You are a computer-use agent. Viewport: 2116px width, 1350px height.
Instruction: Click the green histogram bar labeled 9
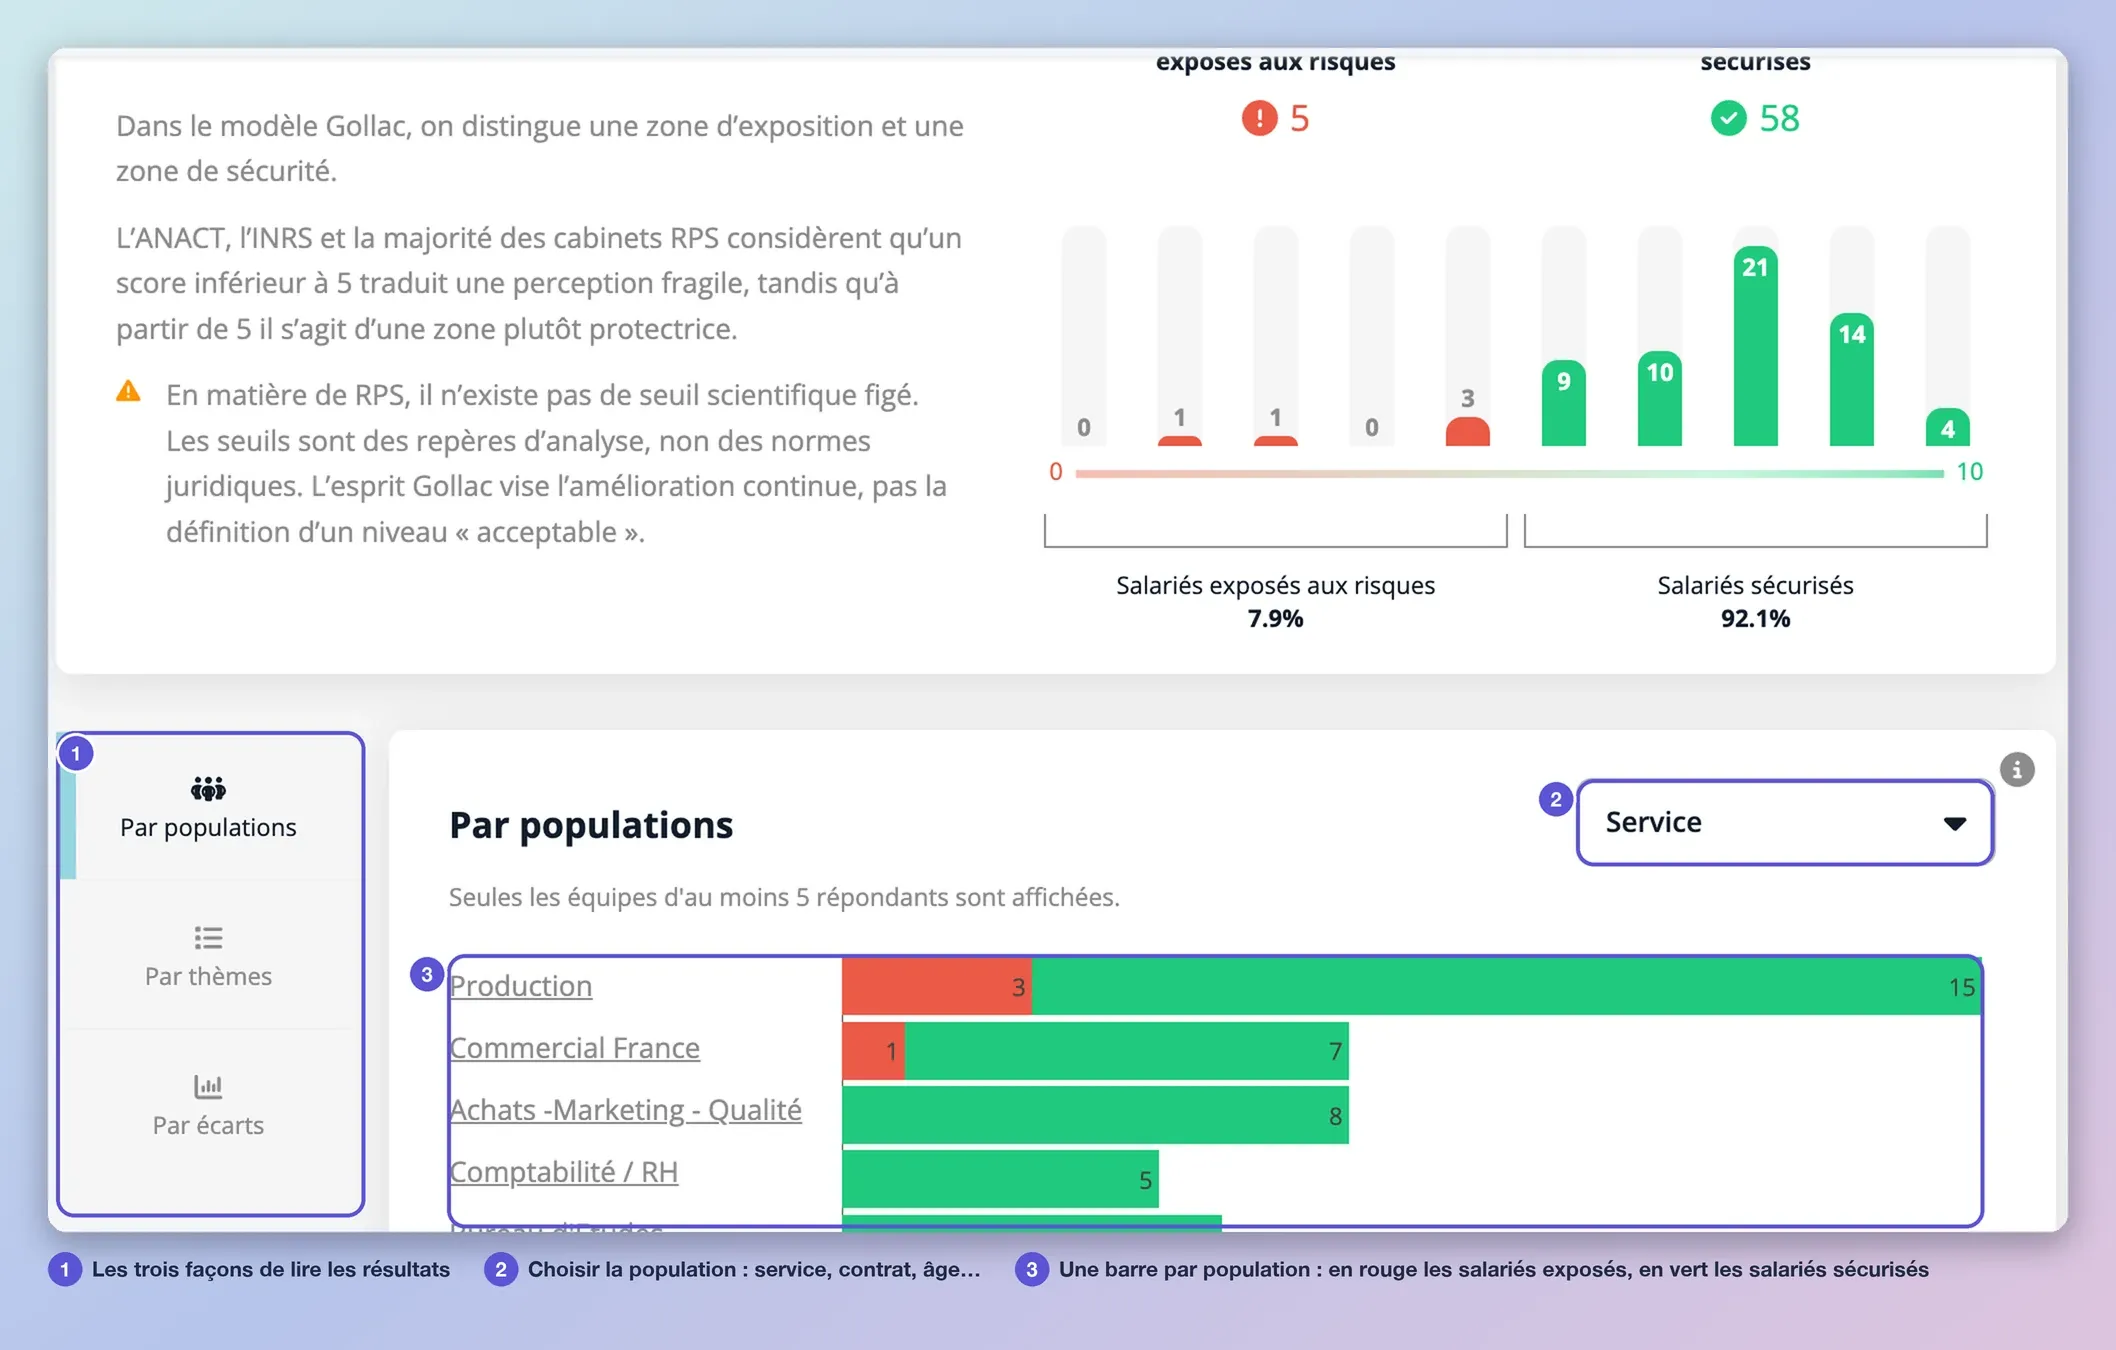tap(1564, 403)
